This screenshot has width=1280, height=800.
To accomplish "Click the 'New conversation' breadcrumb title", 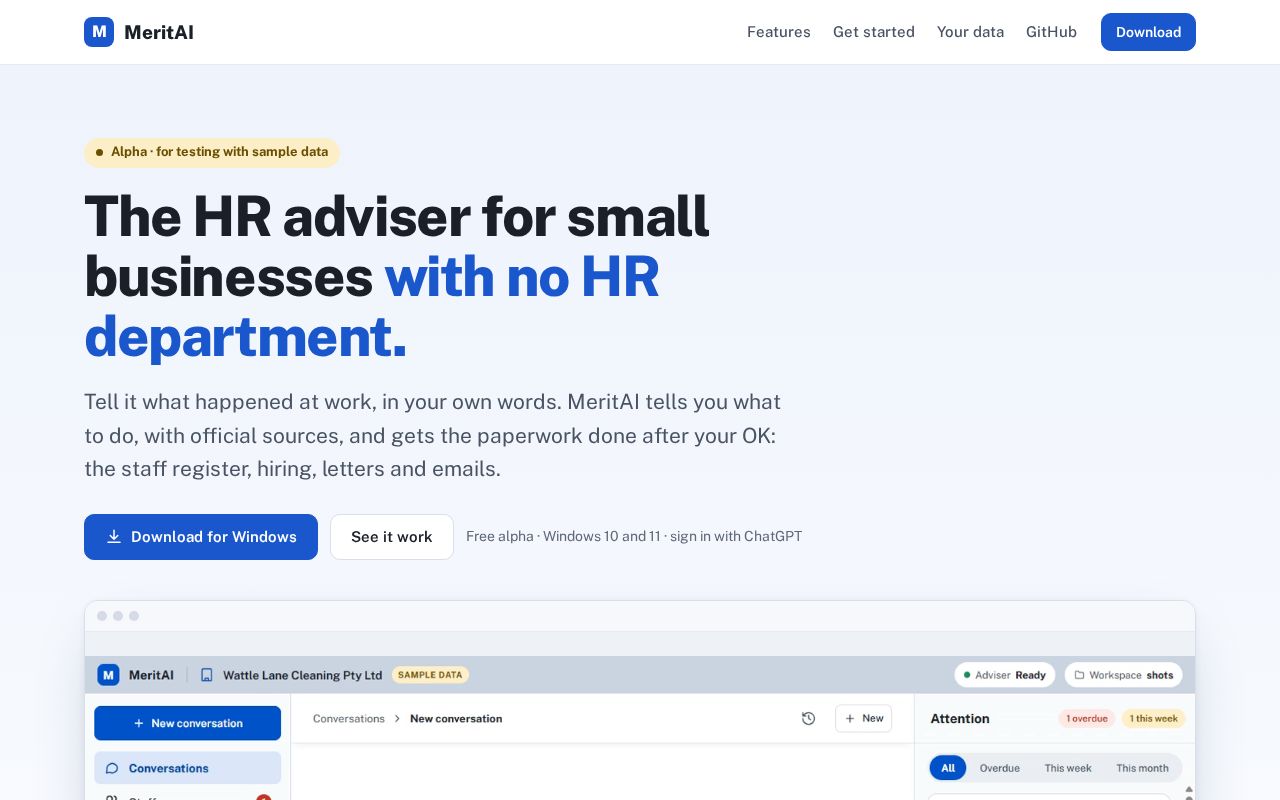I will 456,719.
